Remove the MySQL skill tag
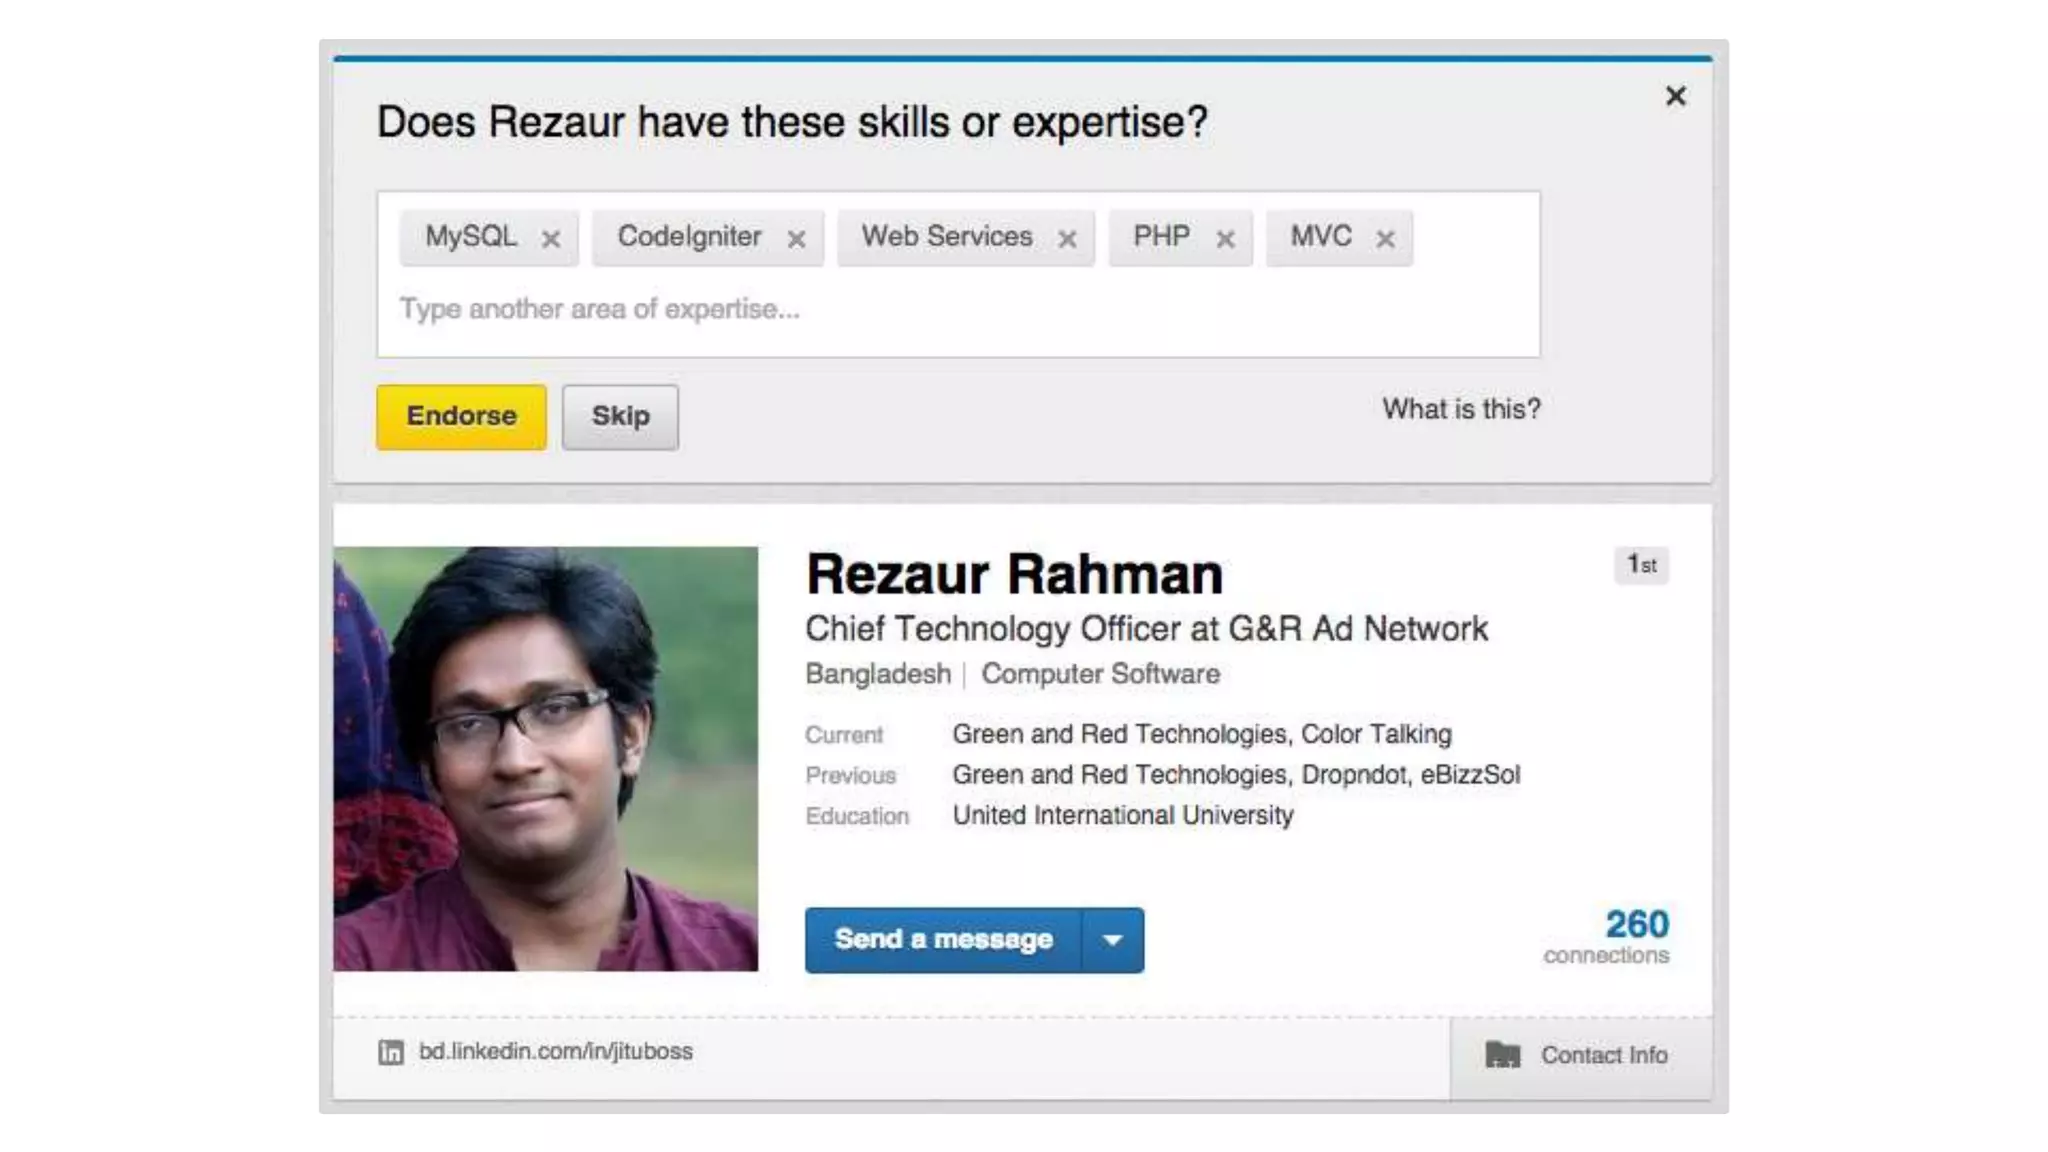 pyautogui.click(x=550, y=239)
